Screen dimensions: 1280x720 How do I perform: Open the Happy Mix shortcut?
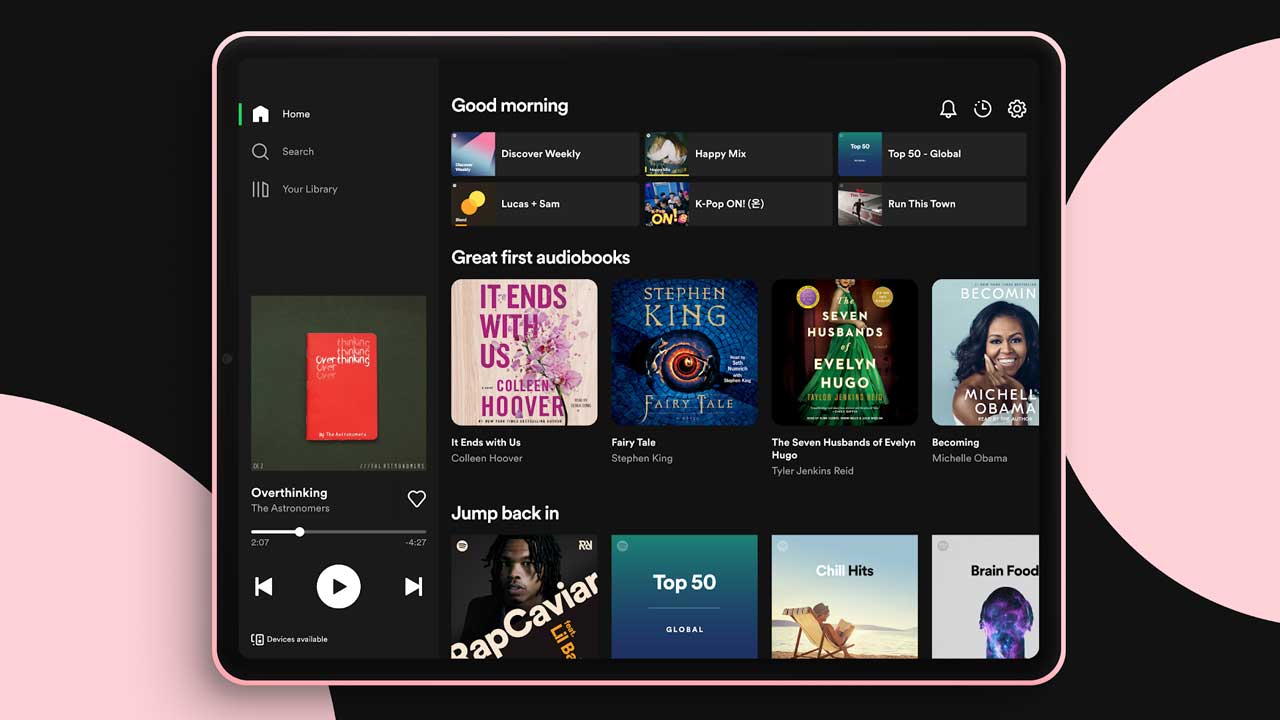point(738,154)
